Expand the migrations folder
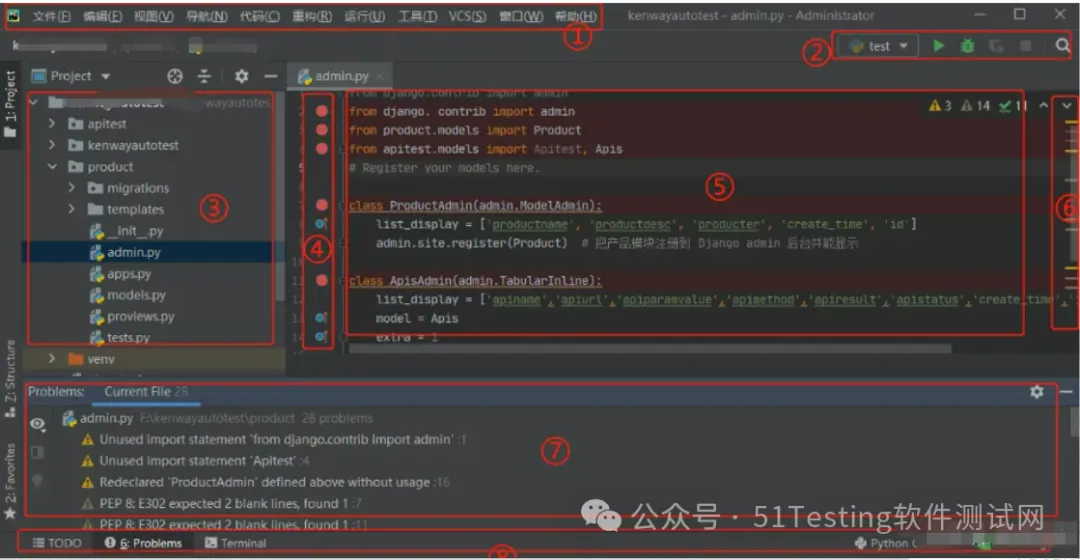The image size is (1080, 560). tap(71, 187)
